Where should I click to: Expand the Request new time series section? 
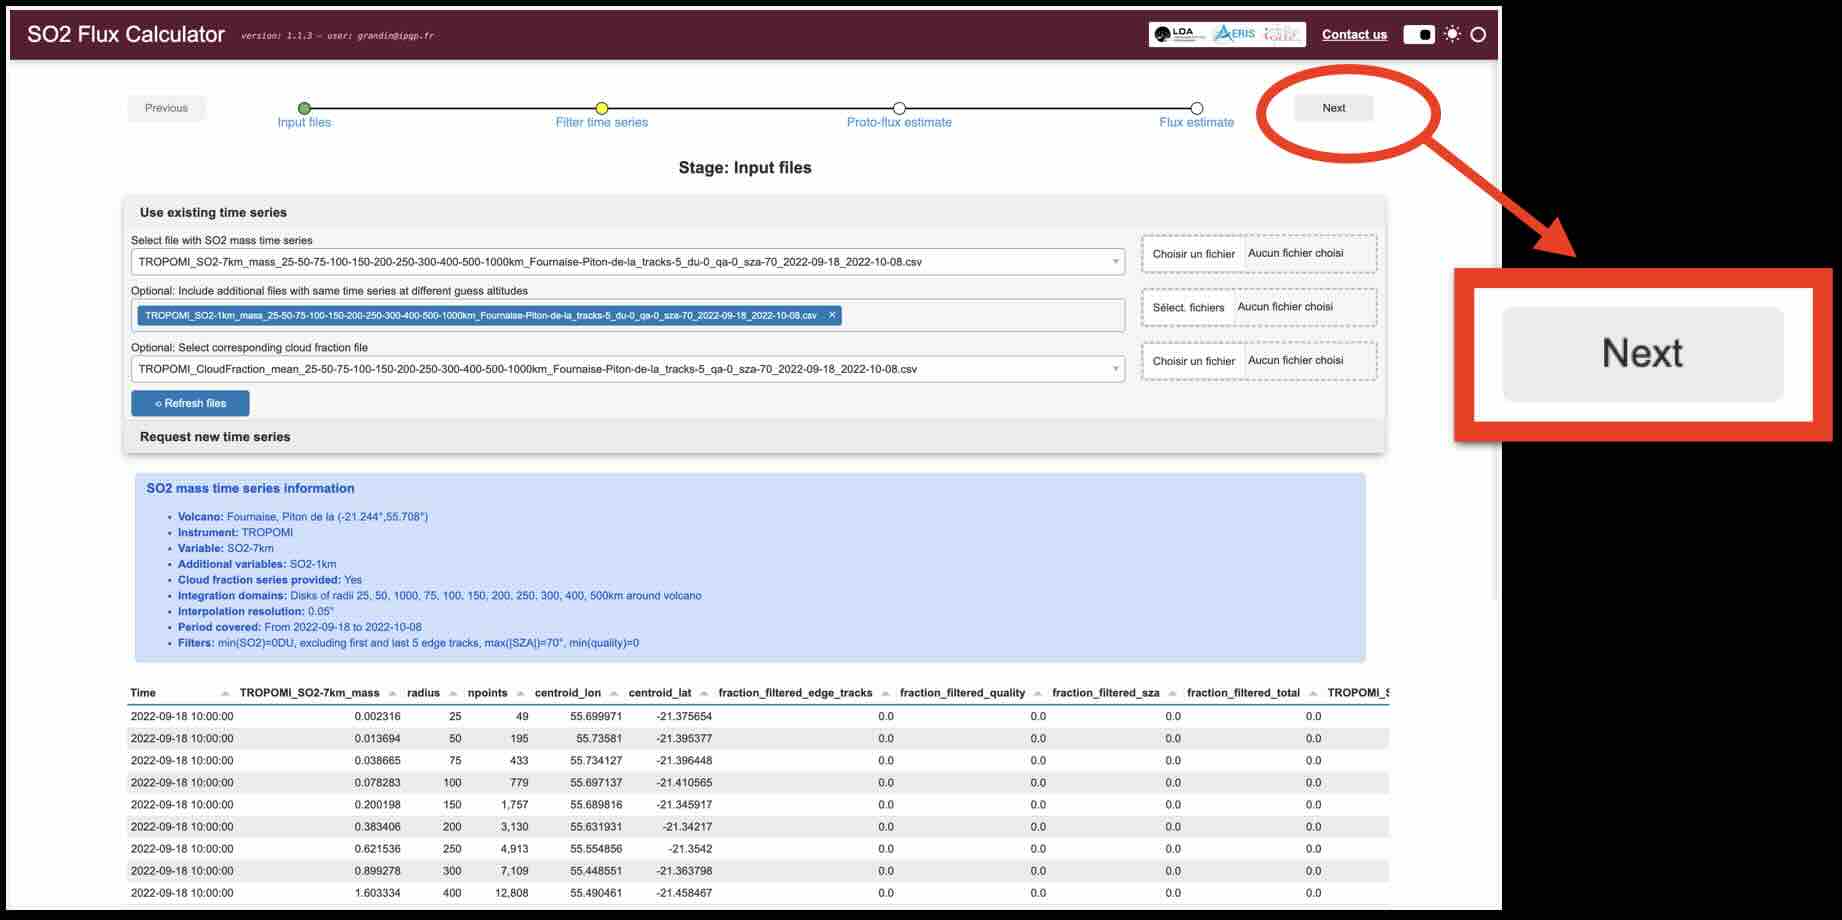215,437
